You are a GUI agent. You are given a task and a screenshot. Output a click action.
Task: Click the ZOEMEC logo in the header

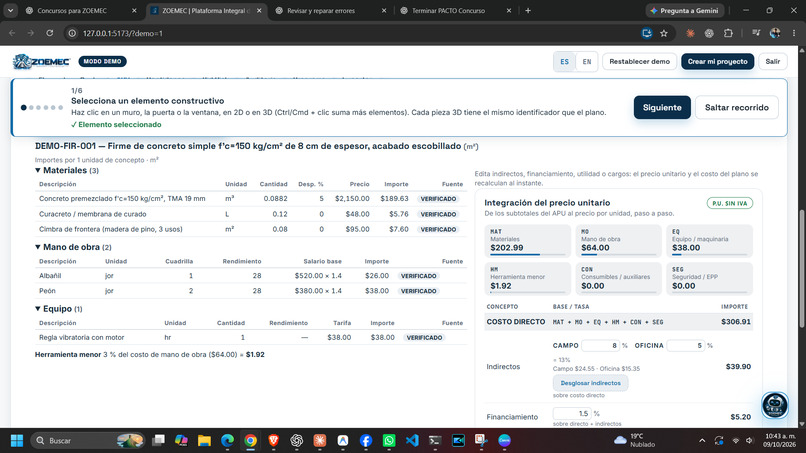pyautogui.click(x=41, y=61)
